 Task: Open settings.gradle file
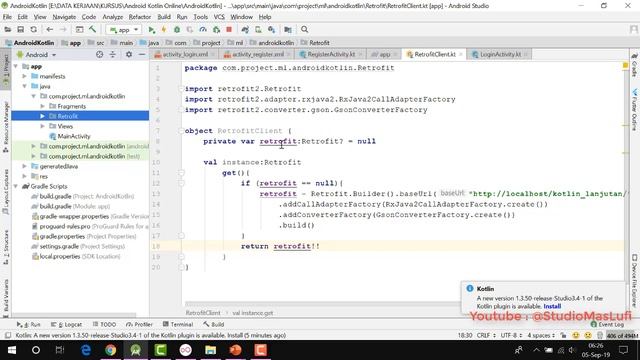pos(78,247)
